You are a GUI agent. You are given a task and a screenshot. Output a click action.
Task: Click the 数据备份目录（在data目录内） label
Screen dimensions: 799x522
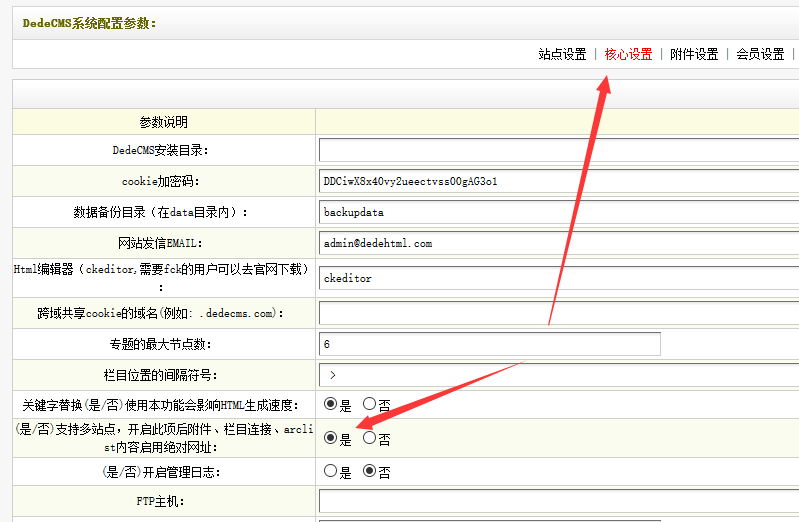tap(161, 212)
